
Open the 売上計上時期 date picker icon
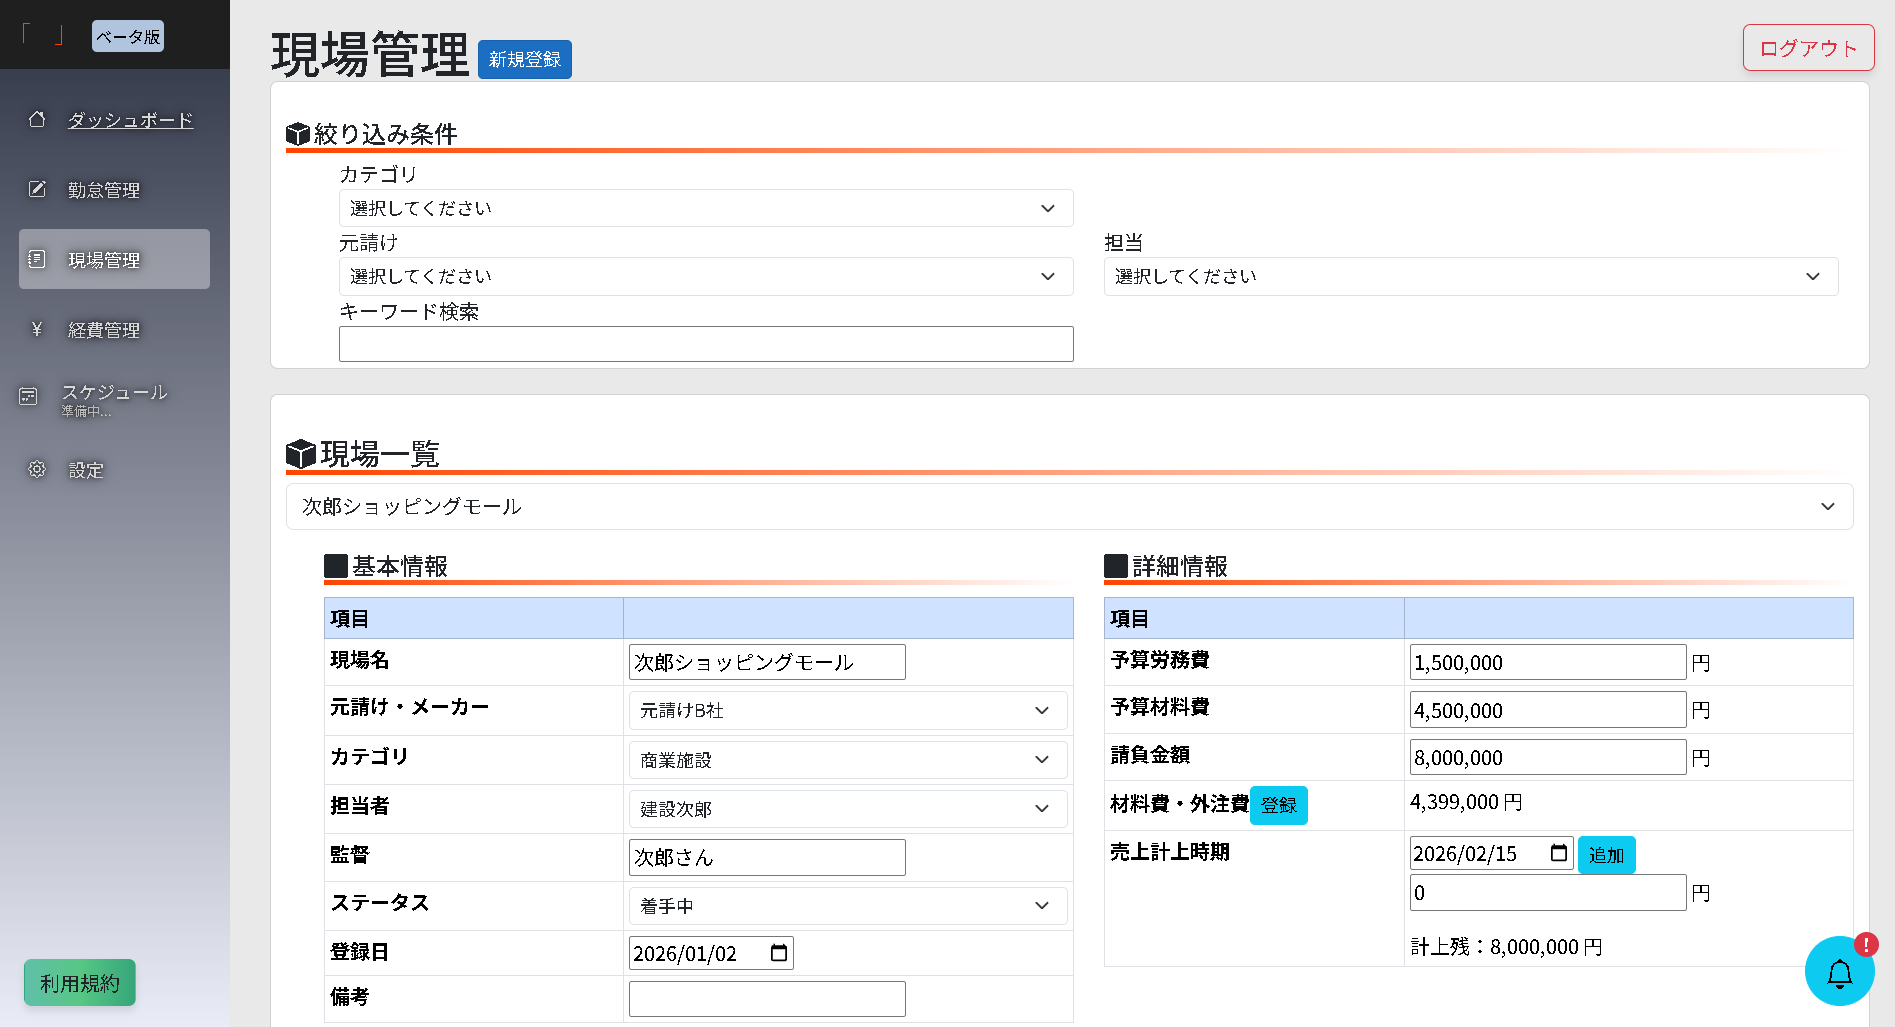point(1560,853)
